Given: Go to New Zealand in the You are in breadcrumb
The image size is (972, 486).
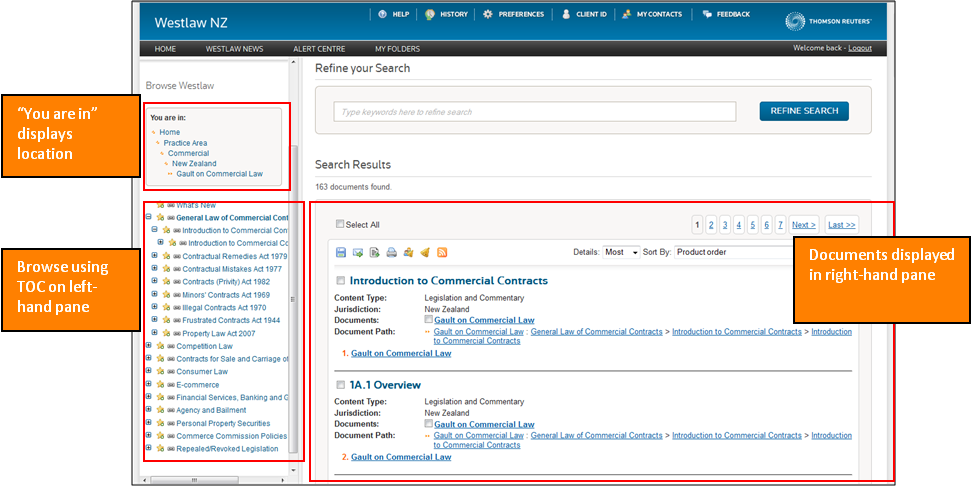Looking at the screenshot, I should pyautogui.click(x=194, y=164).
